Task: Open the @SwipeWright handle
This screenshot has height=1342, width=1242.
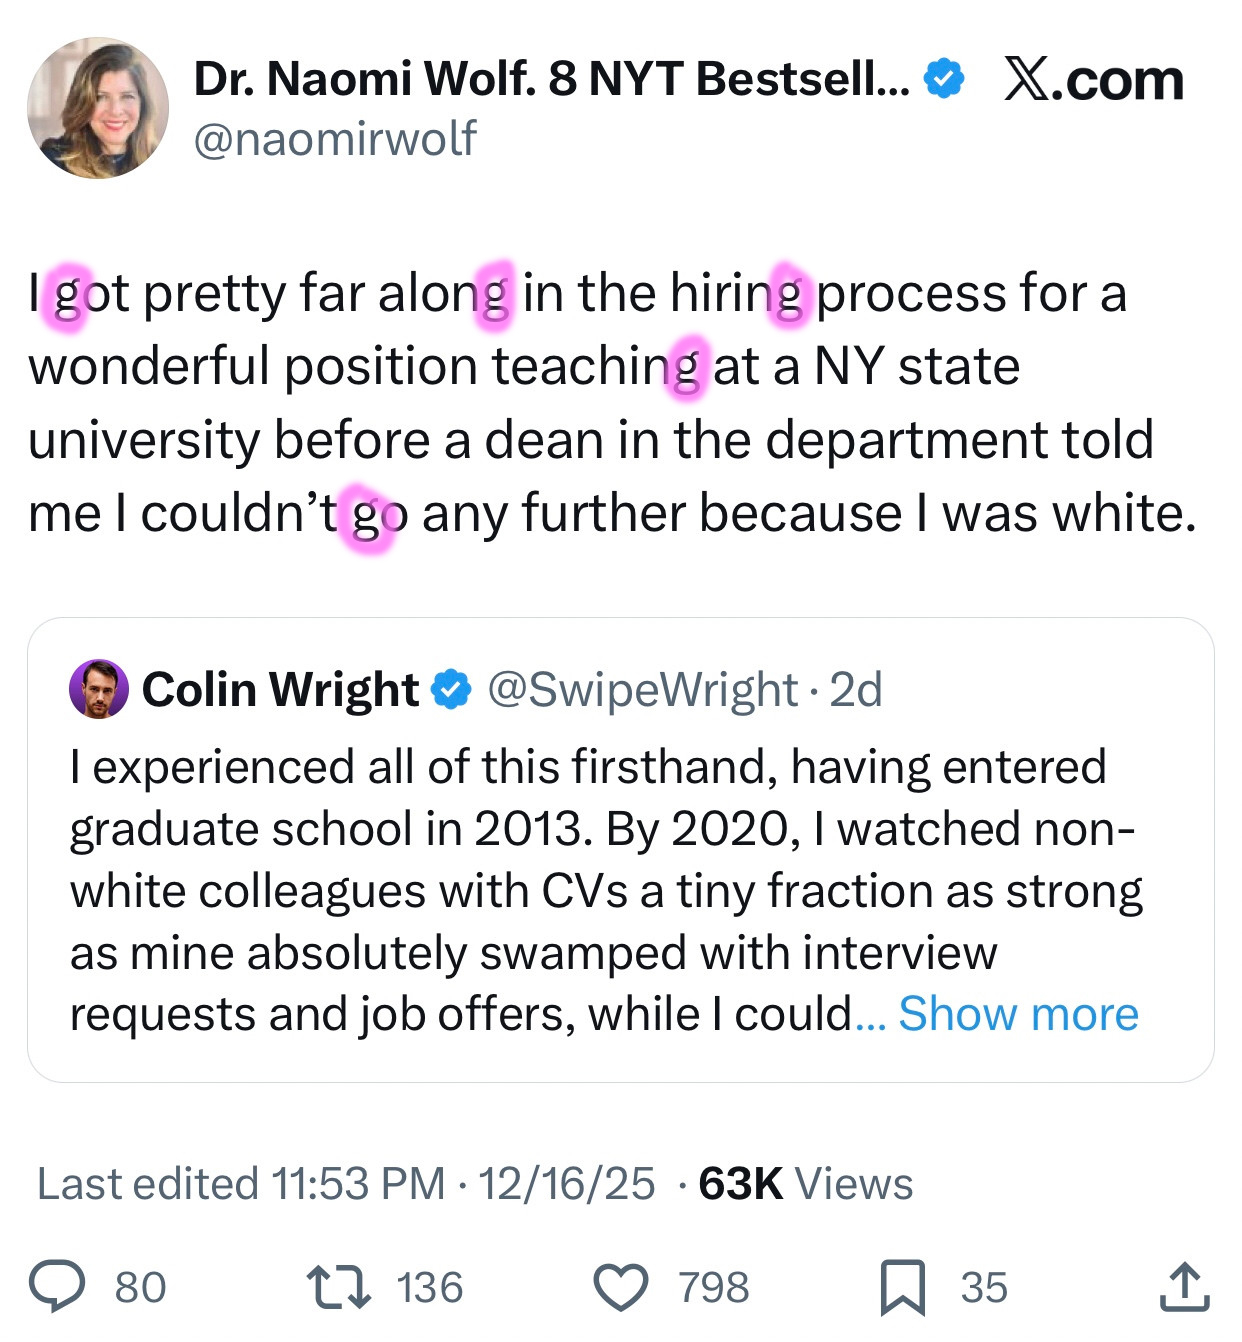Action: pyautogui.click(x=642, y=689)
